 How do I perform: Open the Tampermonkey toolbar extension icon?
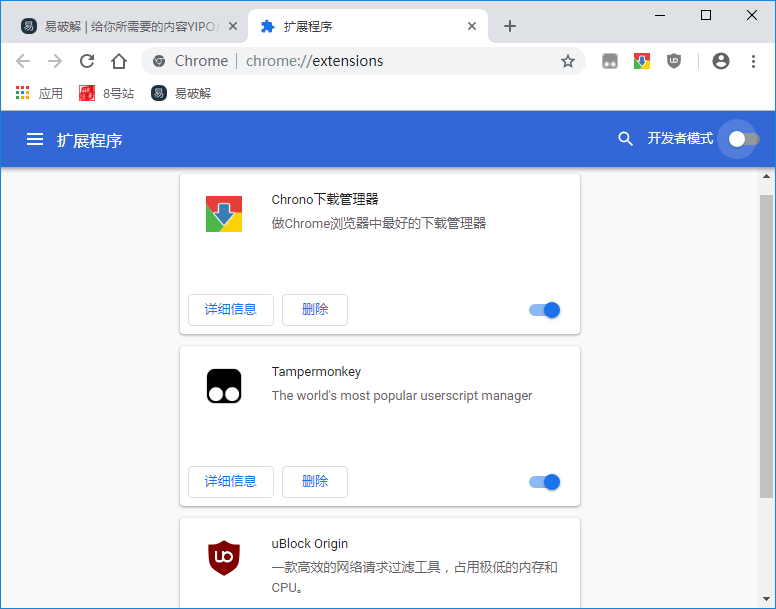[x=610, y=61]
